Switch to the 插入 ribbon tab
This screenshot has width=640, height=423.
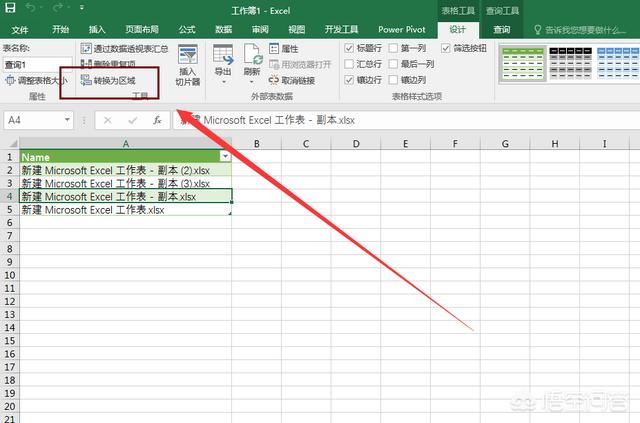click(97, 29)
